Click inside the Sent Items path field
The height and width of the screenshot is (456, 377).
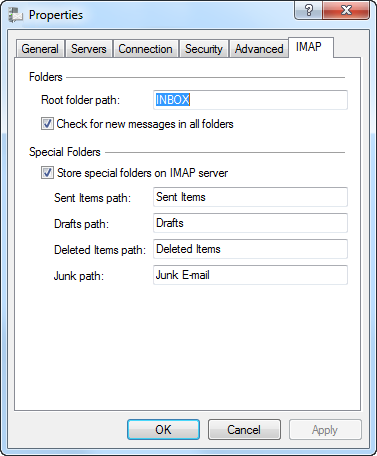[x=250, y=197]
